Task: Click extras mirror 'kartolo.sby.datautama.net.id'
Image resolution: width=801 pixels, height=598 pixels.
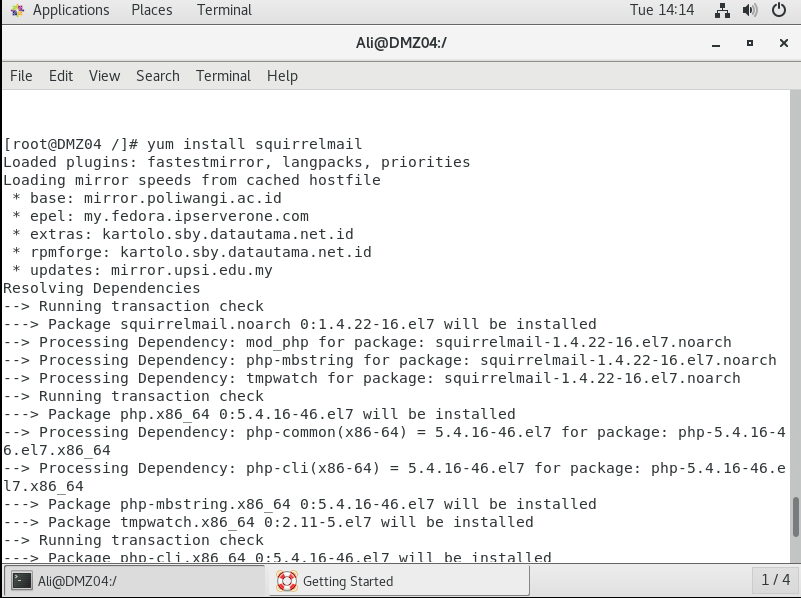Action: point(227,234)
